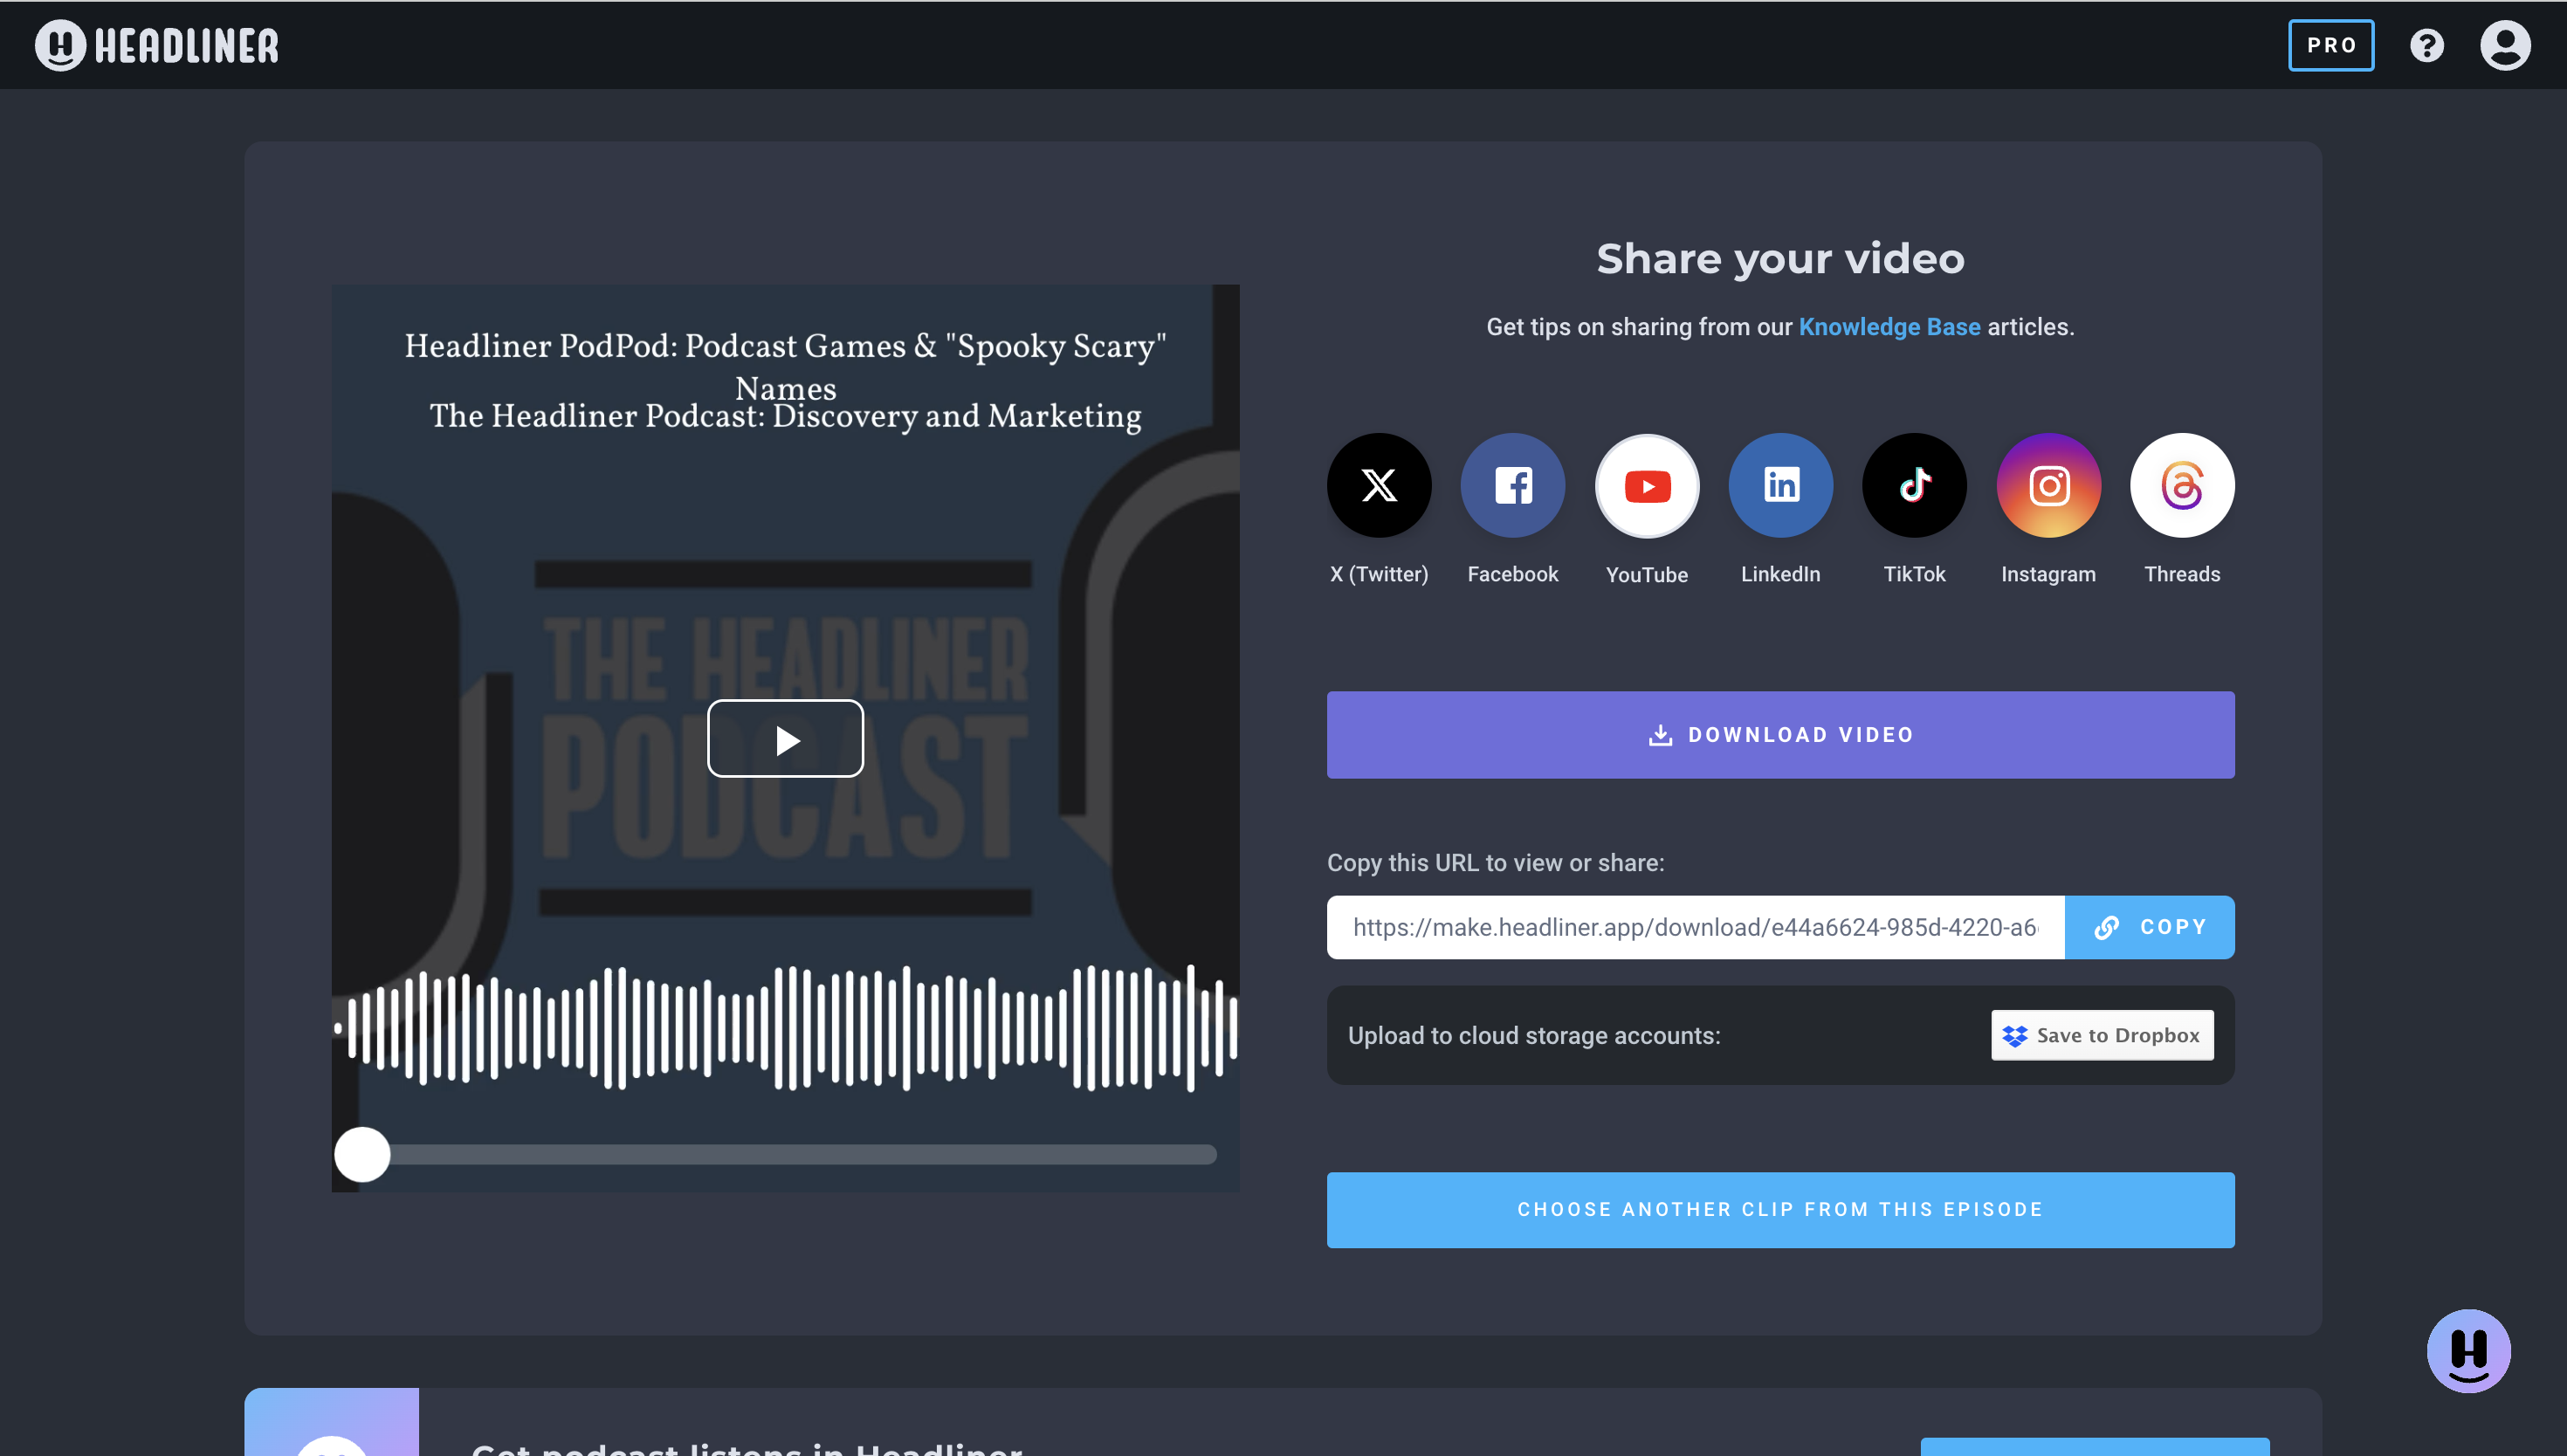The image size is (2567, 1456).
Task: Share video to Facebook
Action: click(x=1512, y=485)
